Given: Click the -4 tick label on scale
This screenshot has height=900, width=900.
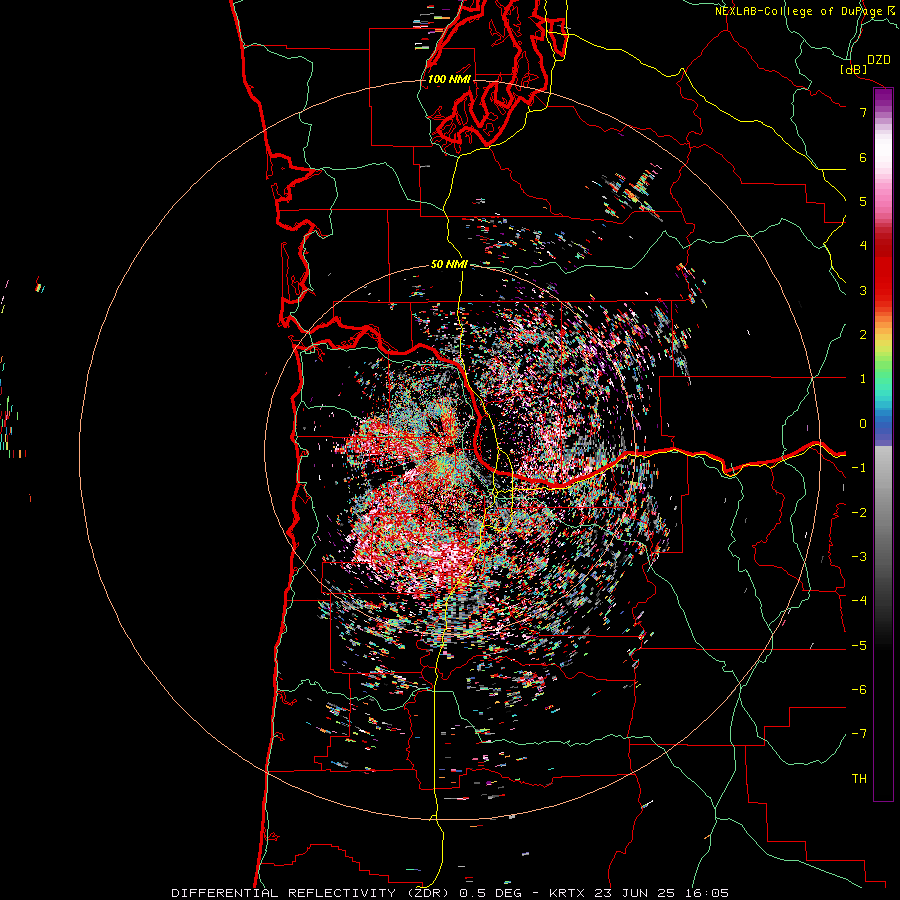Looking at the screenshot, I should click(x=859, y=600).
